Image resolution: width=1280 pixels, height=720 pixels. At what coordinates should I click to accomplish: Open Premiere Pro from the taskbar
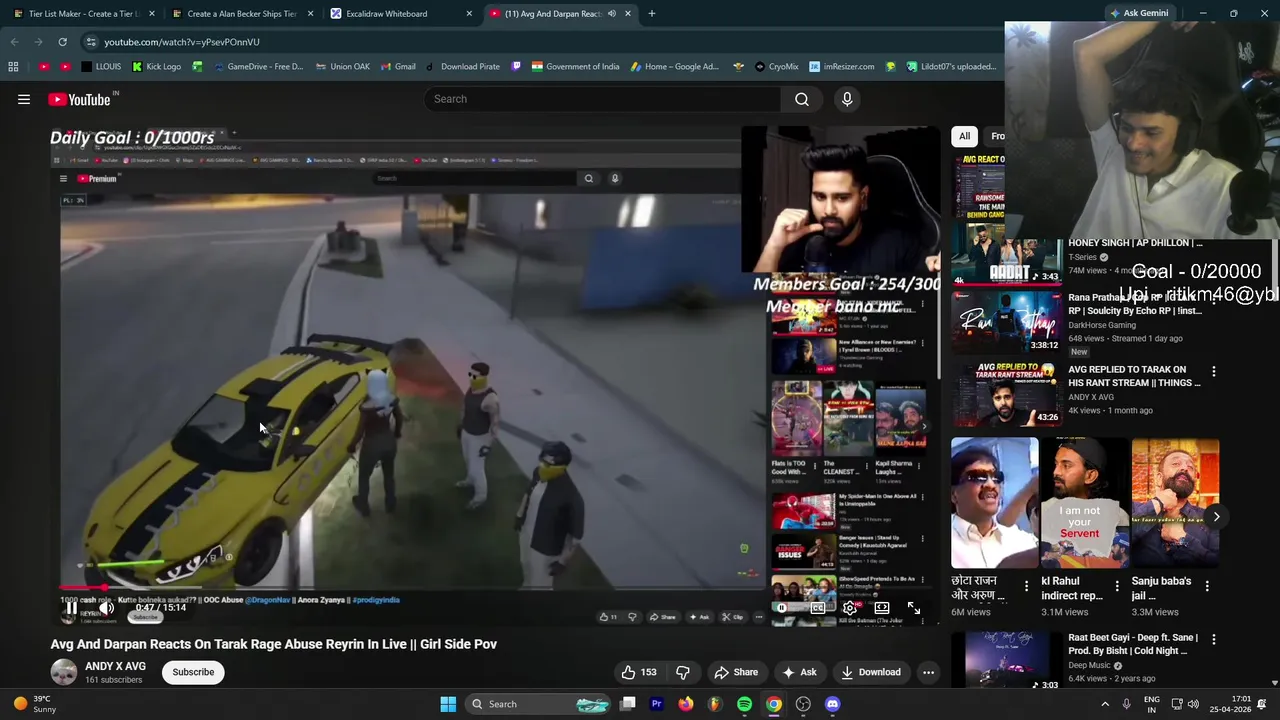(x=656, y=704)
